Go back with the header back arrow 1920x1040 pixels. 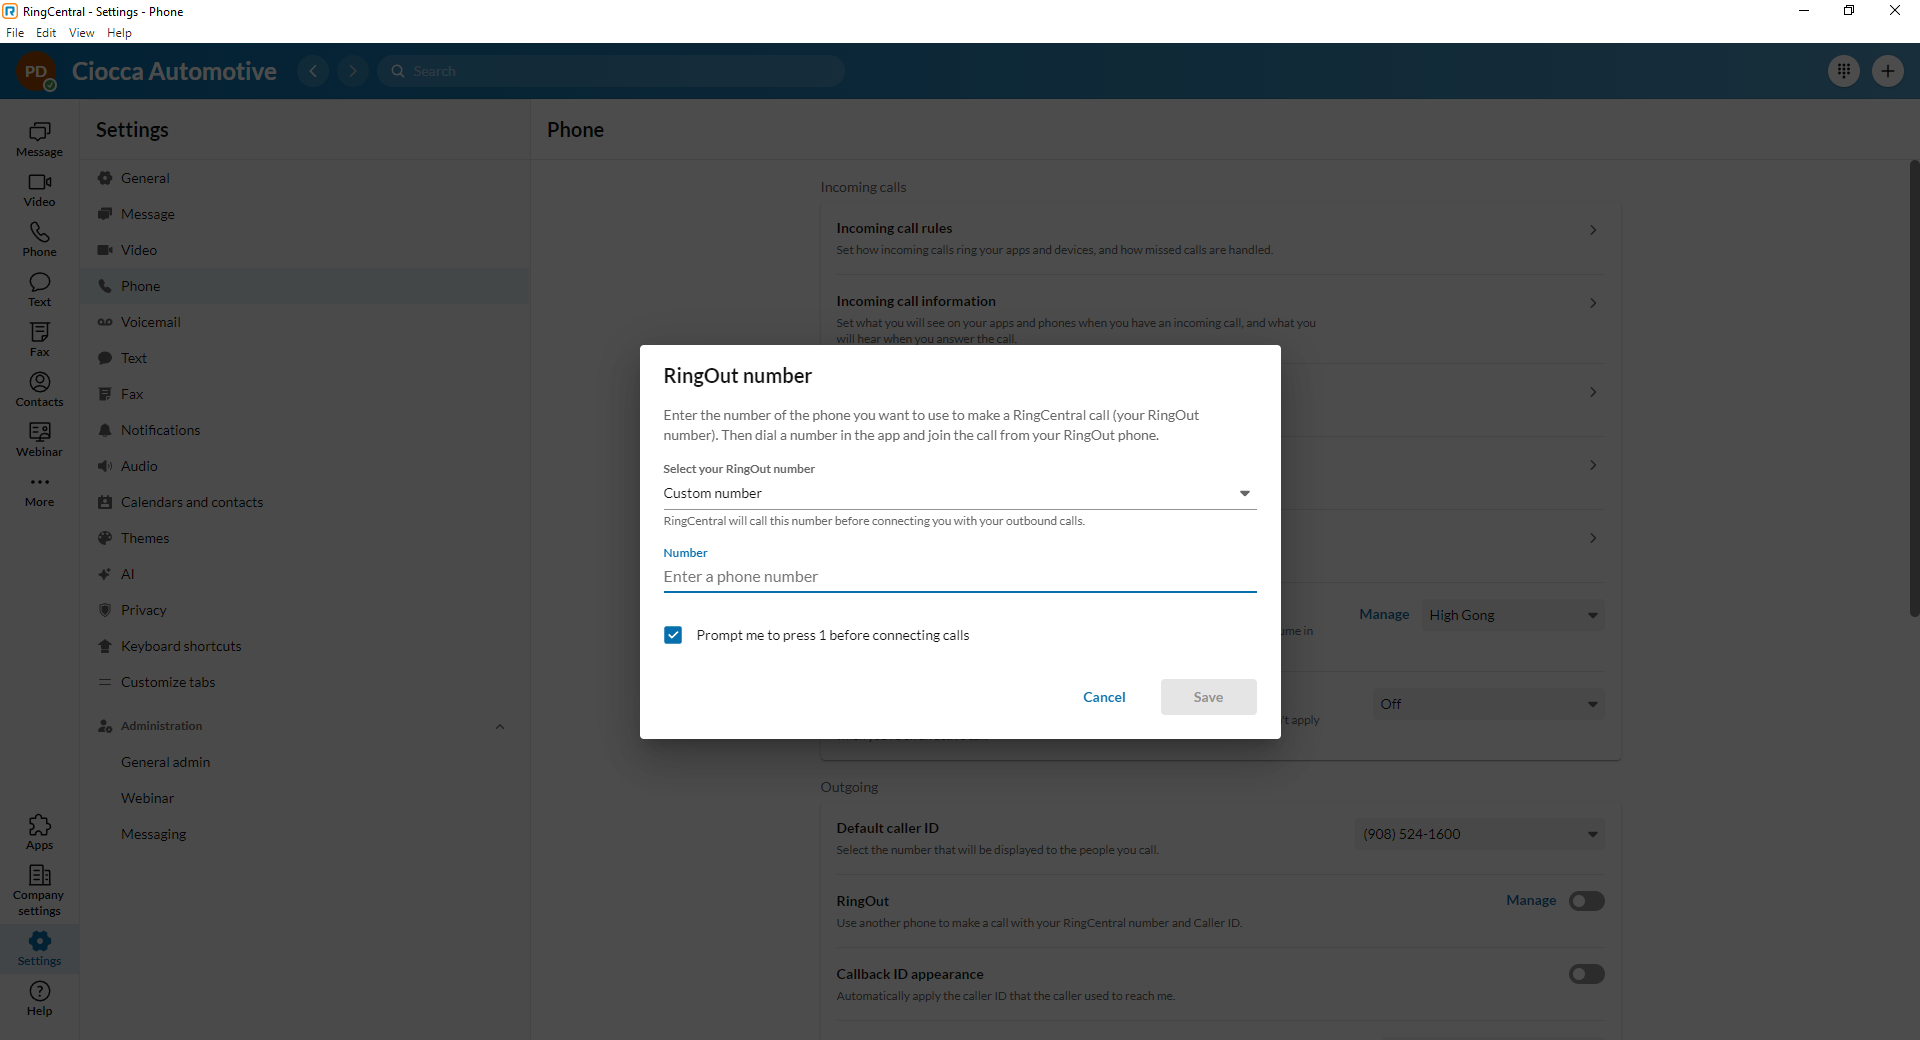313,71
